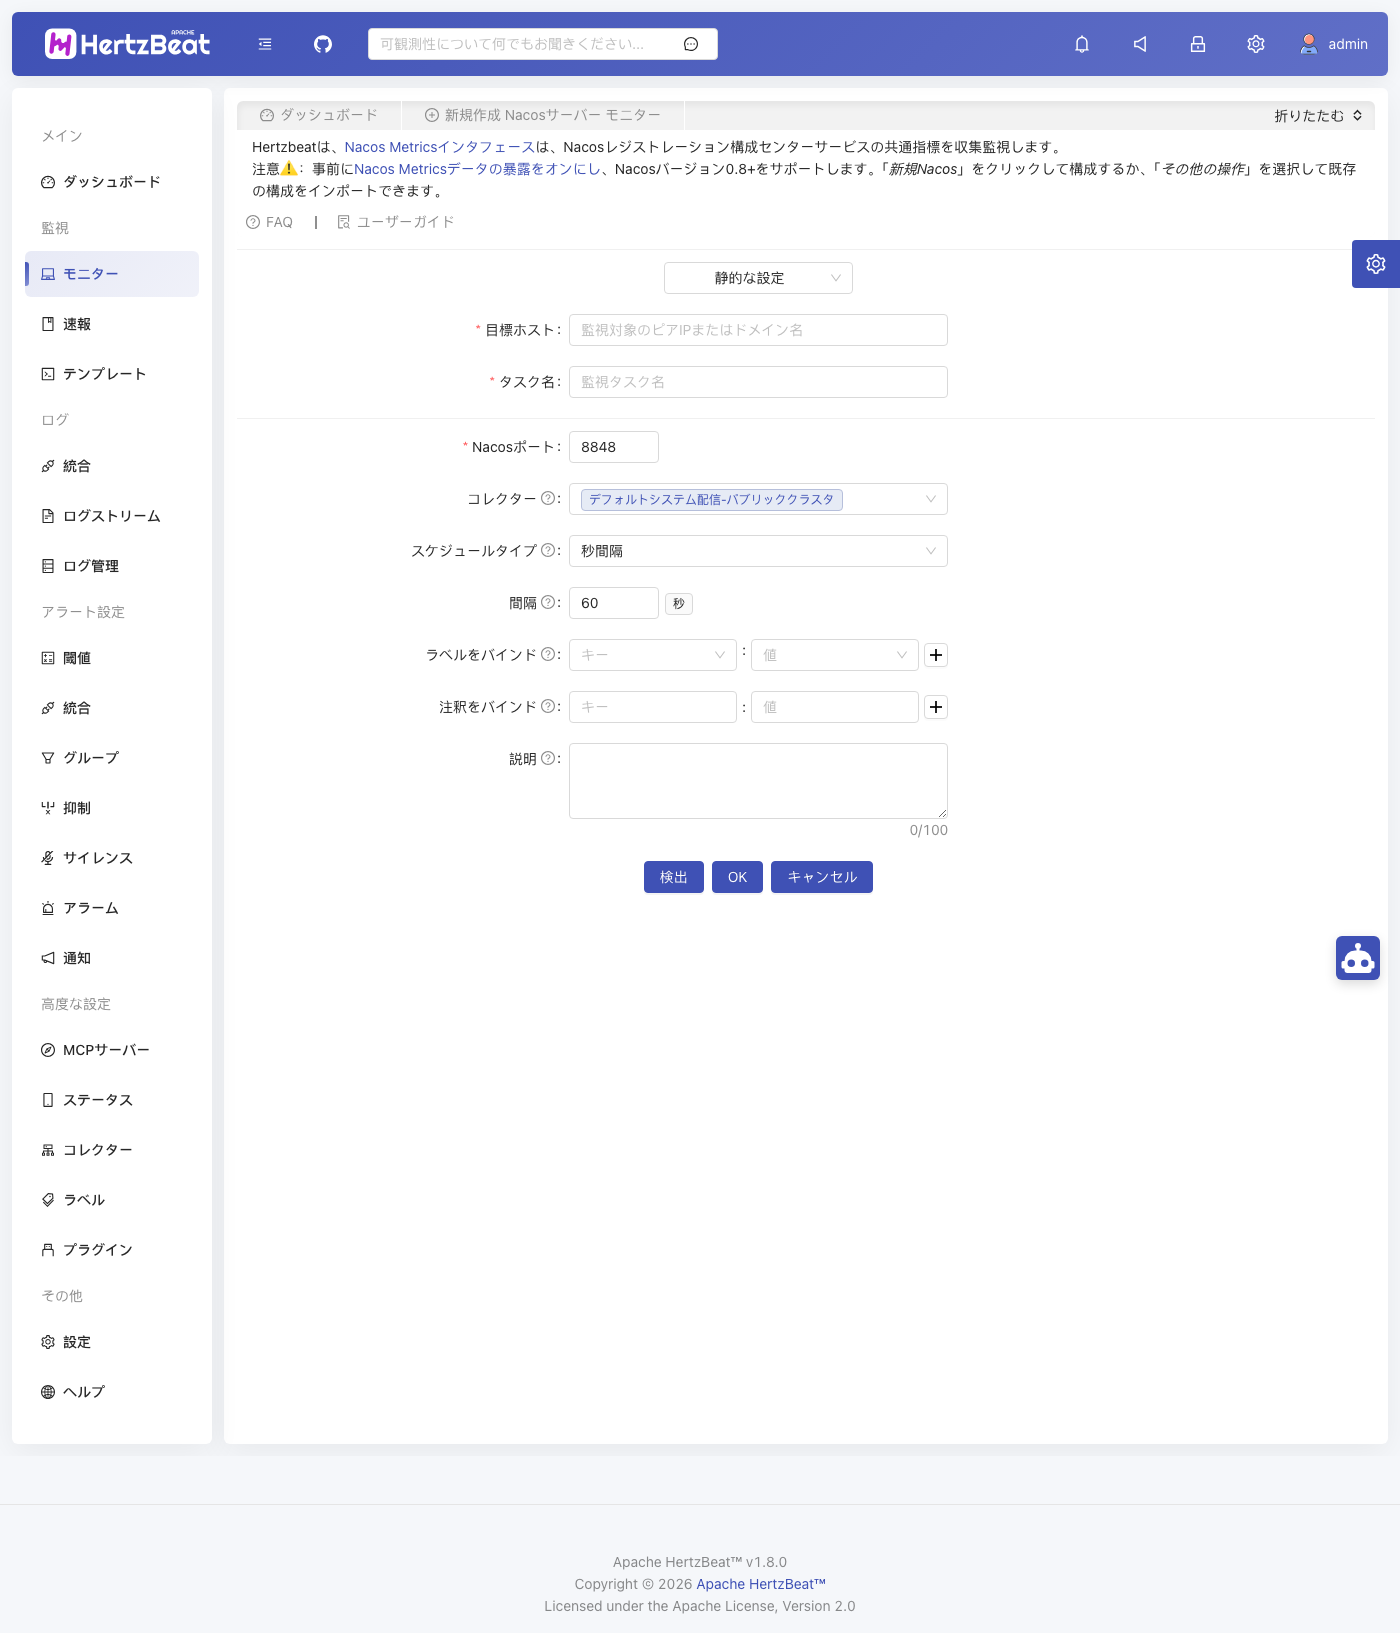Viewport: 1400px width, 1633px height.
Task: Focus the タスク名 input field
Action: point(758,382)
